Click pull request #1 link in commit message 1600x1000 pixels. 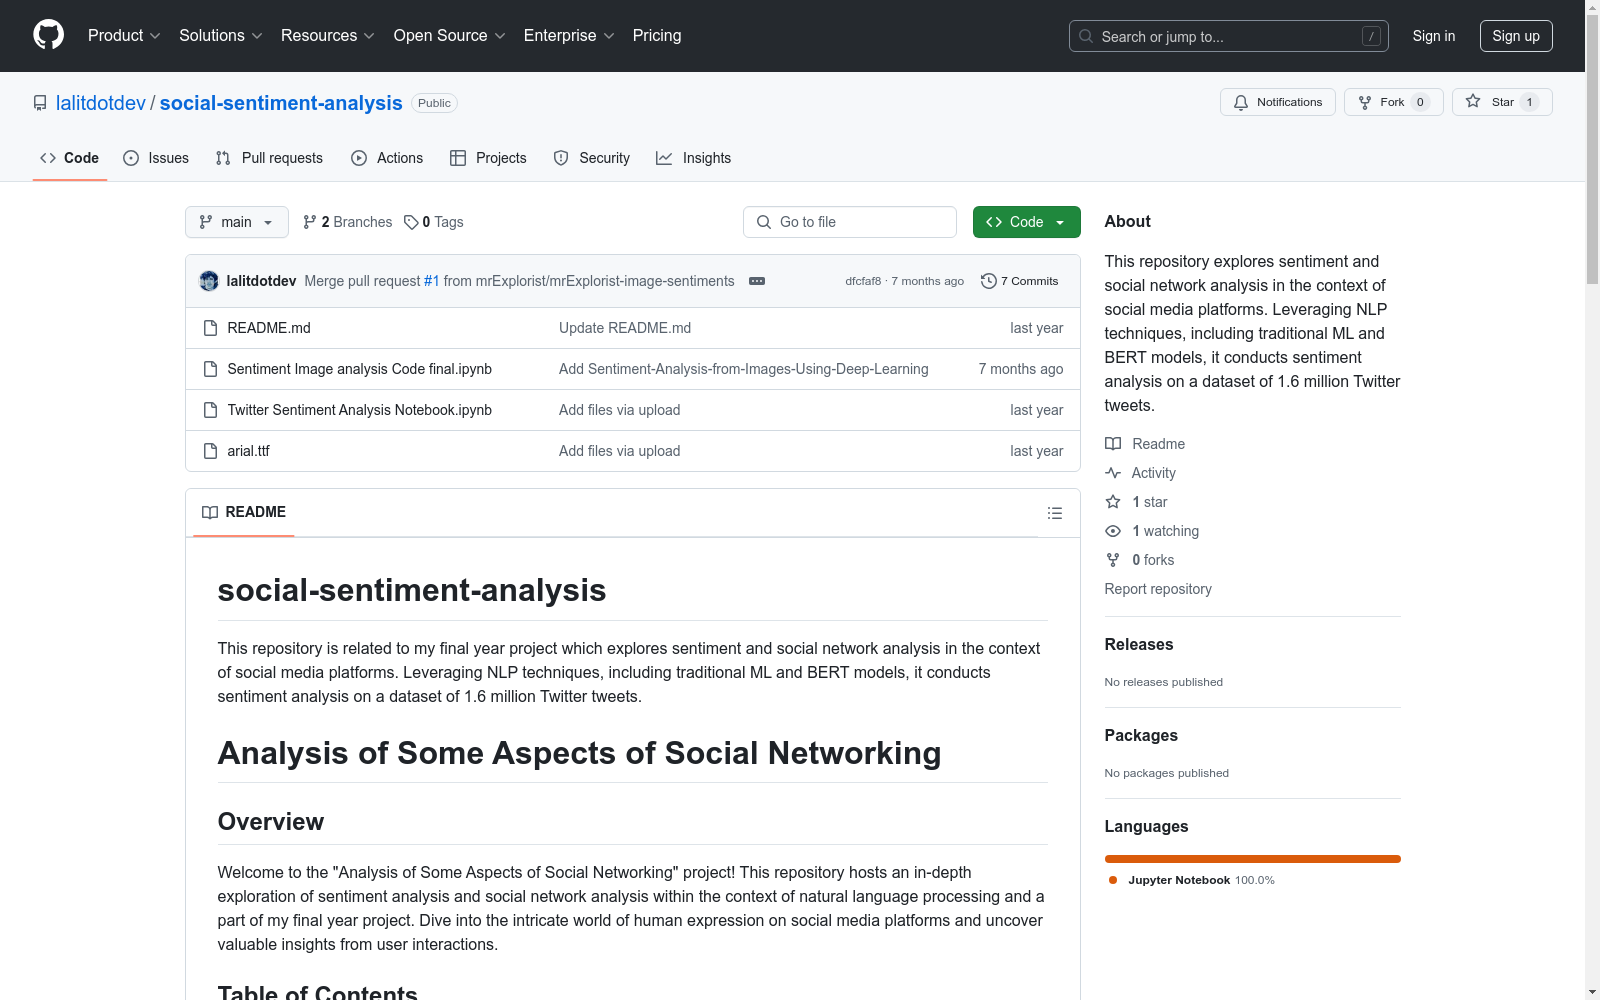click(432, 281)
